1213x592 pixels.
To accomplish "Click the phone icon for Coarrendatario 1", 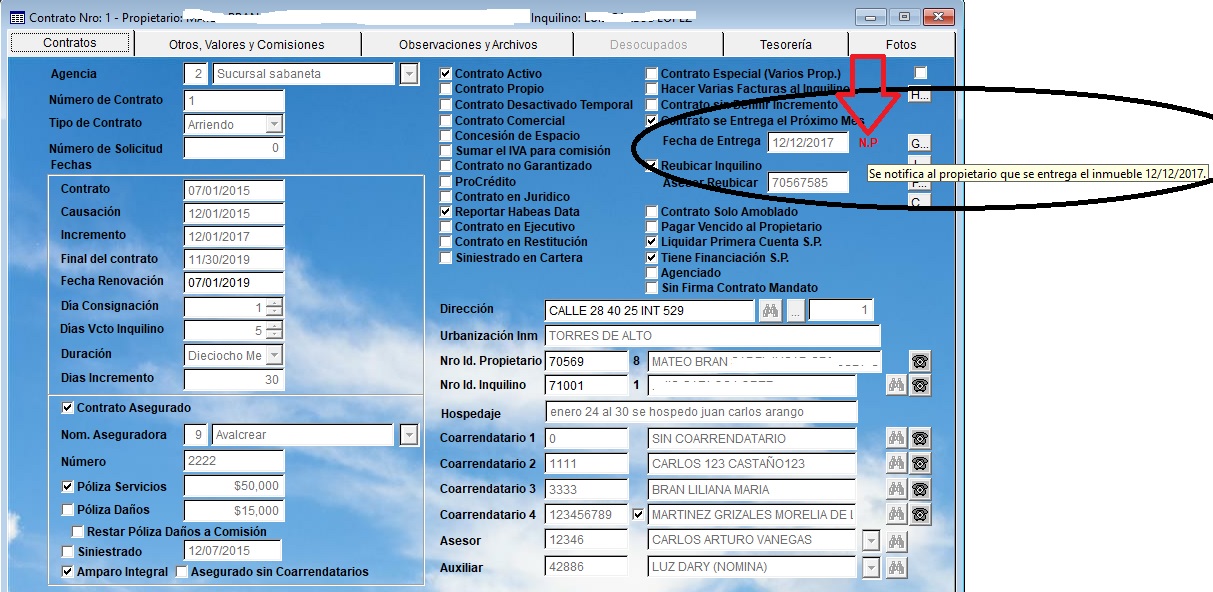I will pyautogui.click(x=920, y=438).
